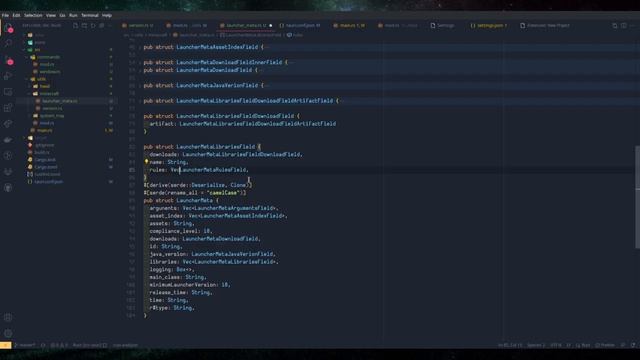This screenshot has height=360, width=640.
Task: Click the Ln, Col cursor position in status bar
Action: (x=510, y=345)
